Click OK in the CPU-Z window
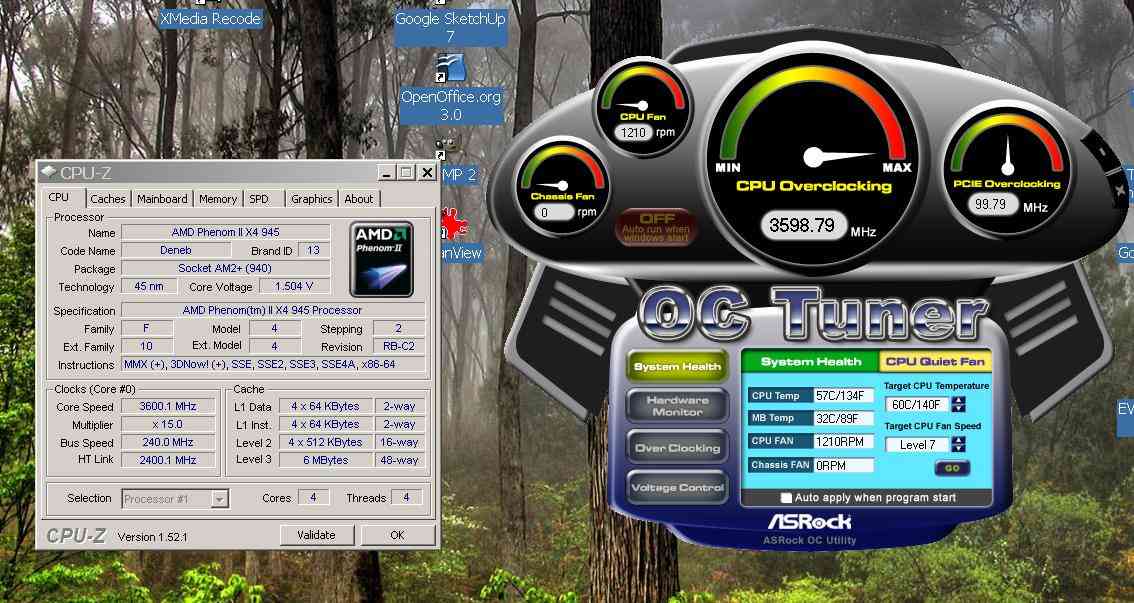 click(x=397, y=535)
